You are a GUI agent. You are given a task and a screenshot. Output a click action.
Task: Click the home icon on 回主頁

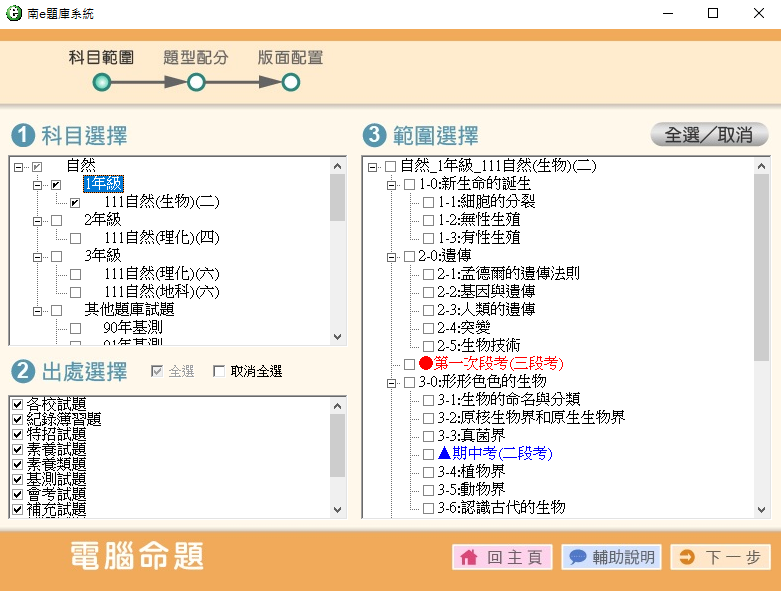pos(468,557)
